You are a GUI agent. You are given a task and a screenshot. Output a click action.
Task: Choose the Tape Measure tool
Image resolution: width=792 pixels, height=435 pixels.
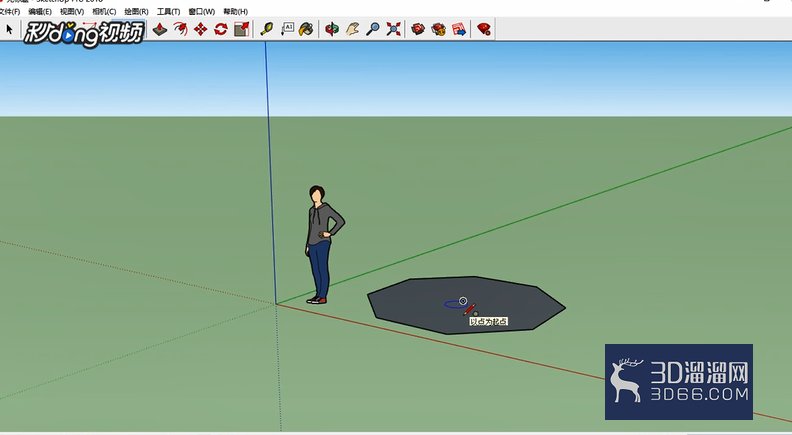click(x=267, y=29)
